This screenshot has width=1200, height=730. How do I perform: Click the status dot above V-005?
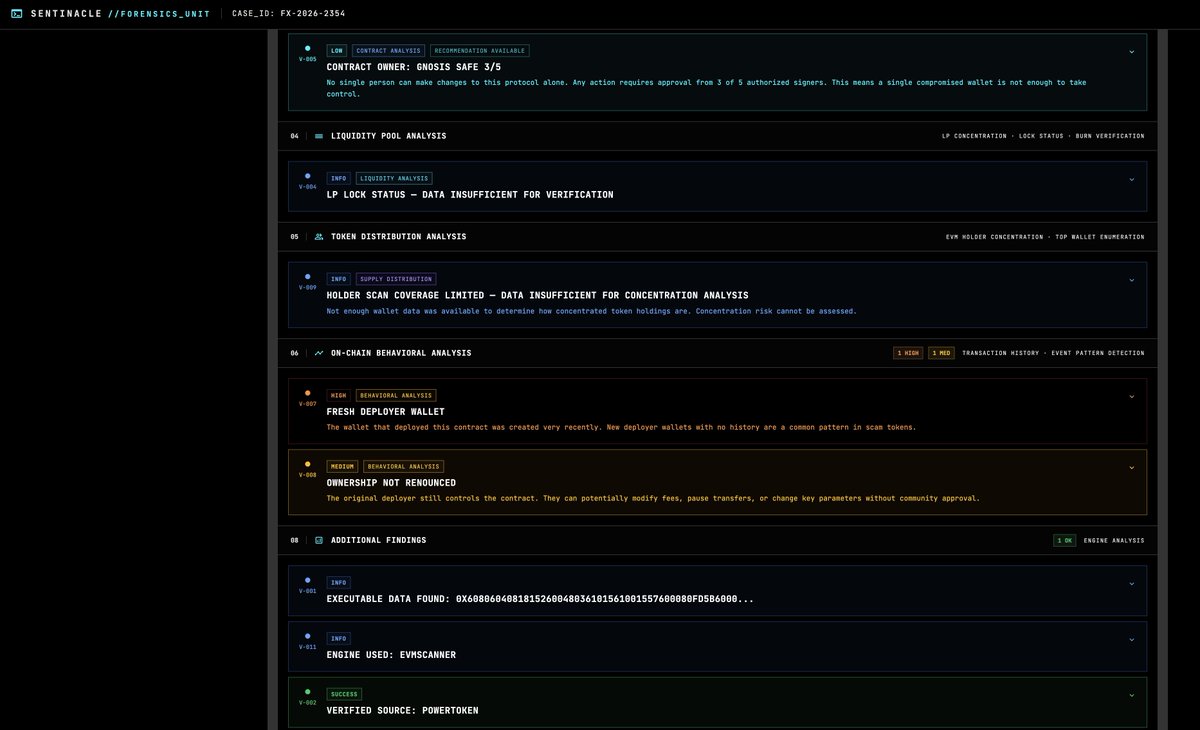(x=307, y=48)
